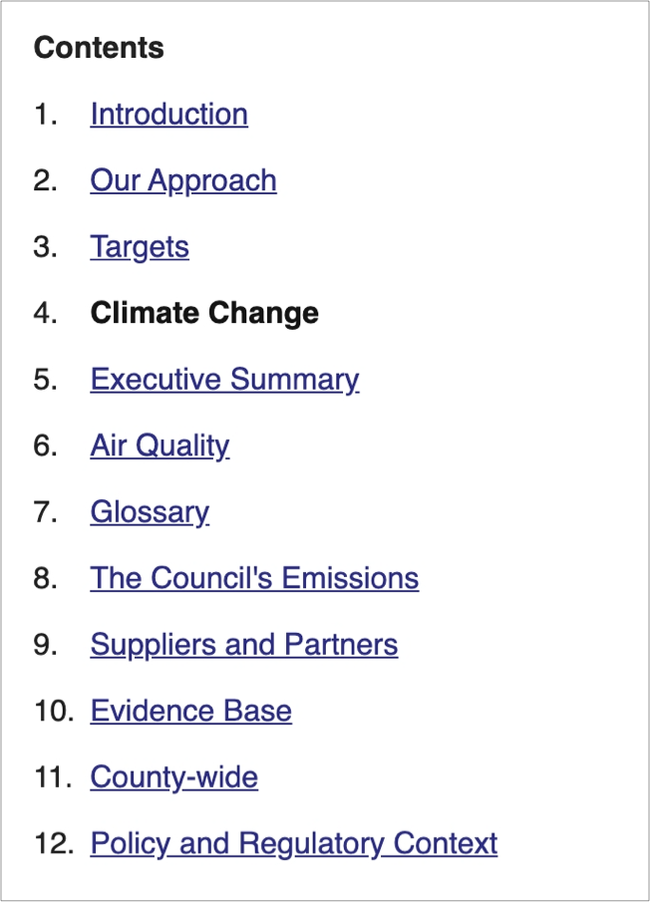Screen dimensions: 650x902
Task: Open the Introduction link
Action: click(169, 114)
